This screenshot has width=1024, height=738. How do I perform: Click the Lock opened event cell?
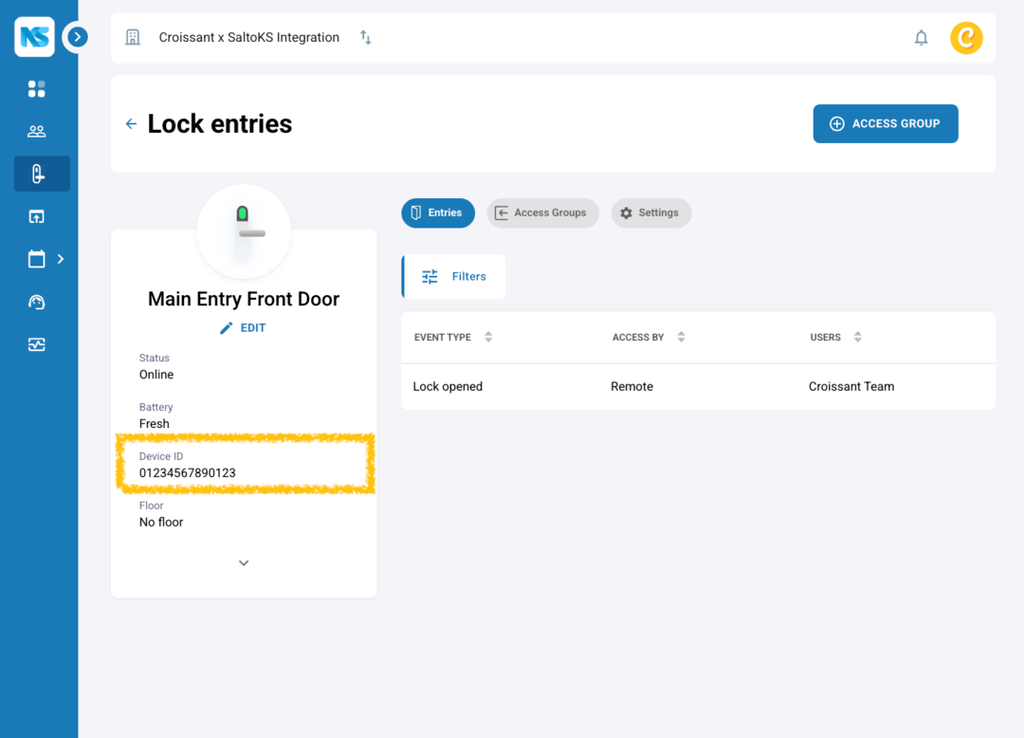tap(448, 387)
